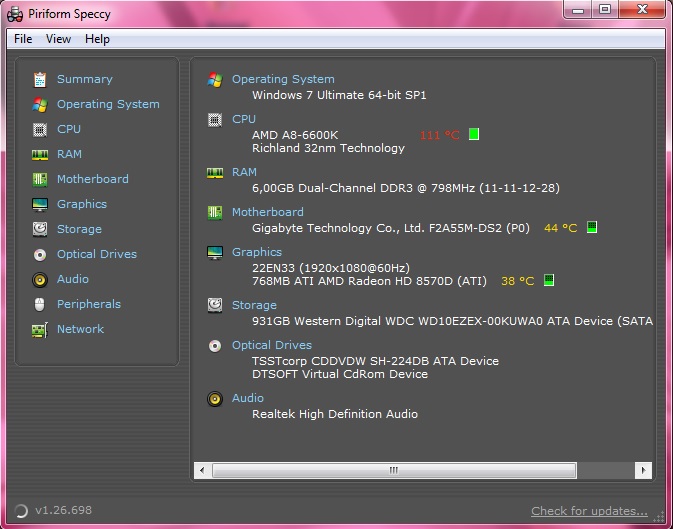Click the Graphics monitor icon in summary pane
This screenshot has height=529, width=673.
pyautogui.click(x=215, y=252)
